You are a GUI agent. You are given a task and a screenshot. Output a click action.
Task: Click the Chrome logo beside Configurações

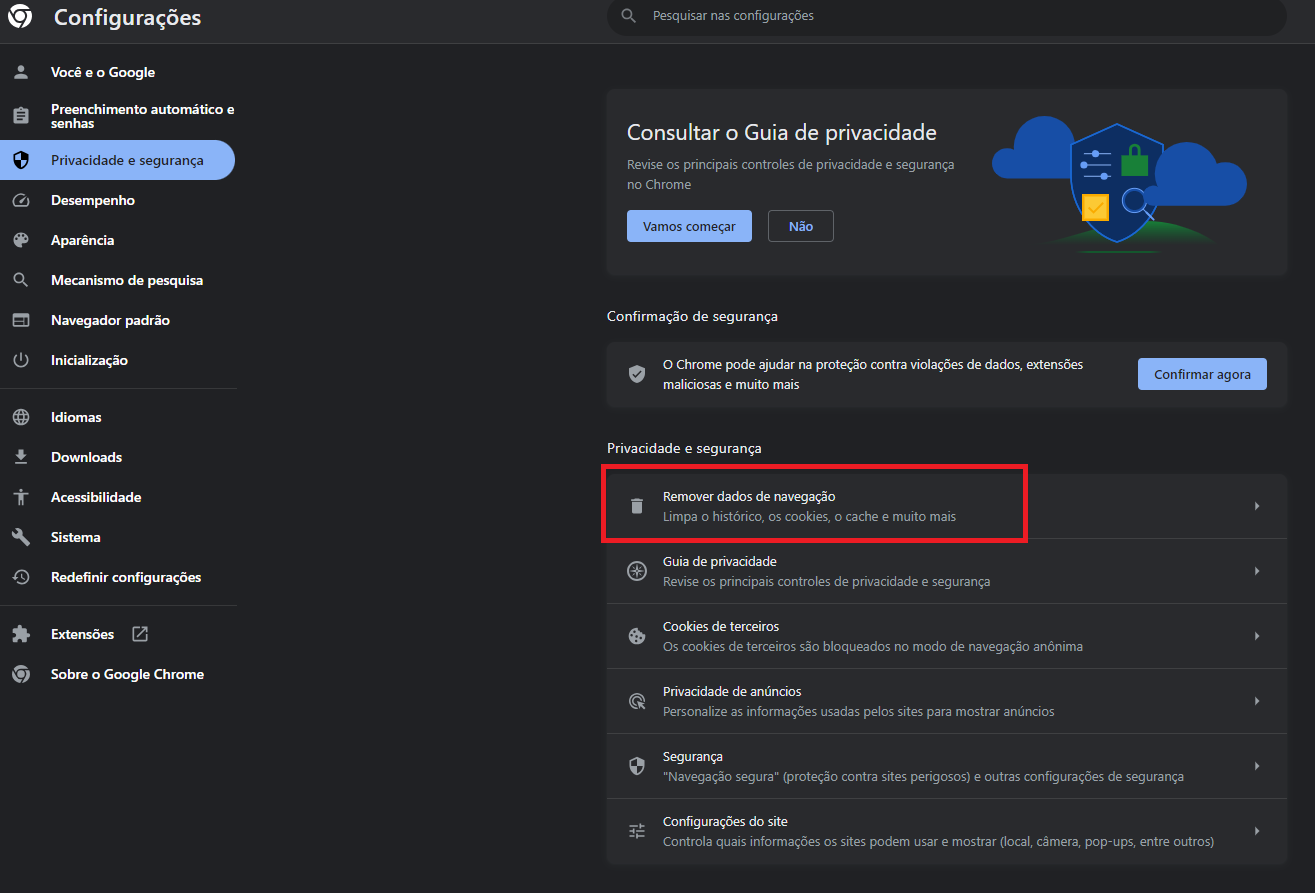(x=20, y=17)
